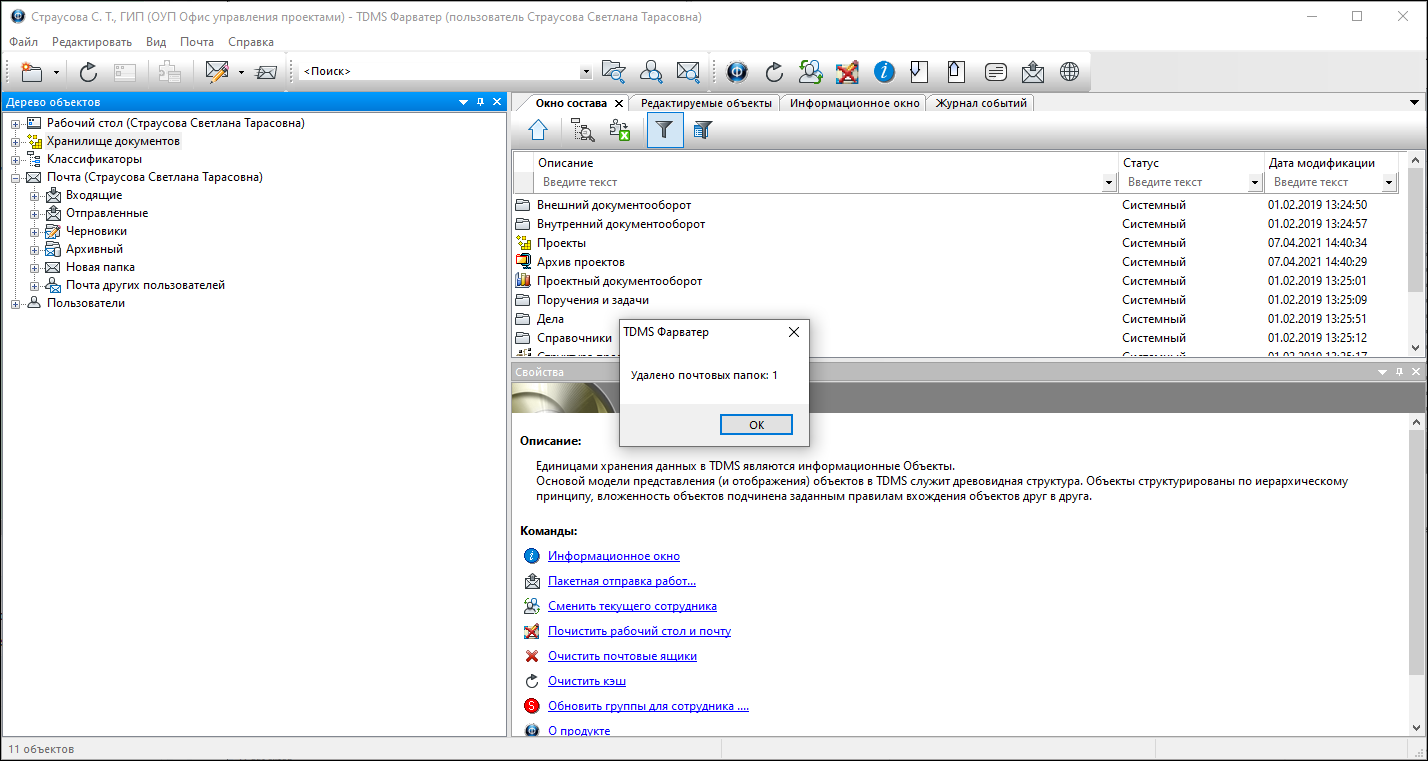Click the create new object toolbar icon

[x=32, y=71]
